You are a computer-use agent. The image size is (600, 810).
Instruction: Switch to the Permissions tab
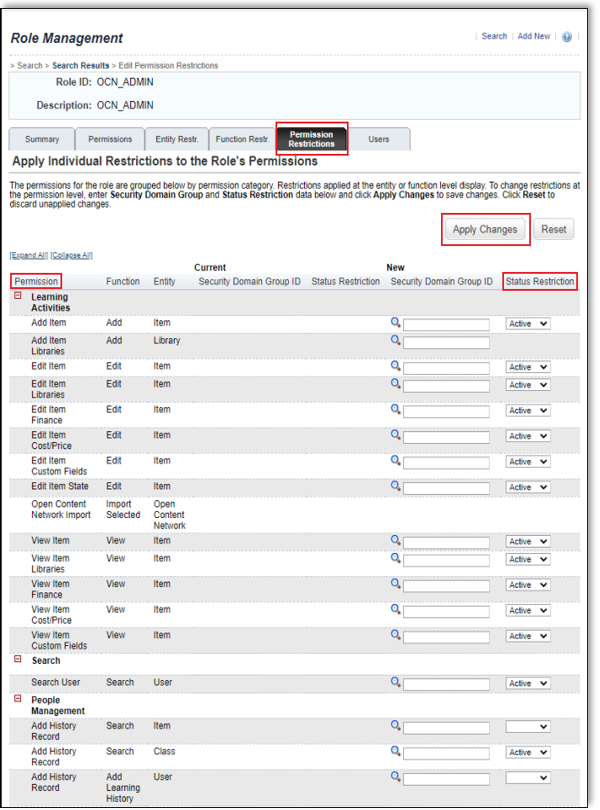(x=109, y=140)
